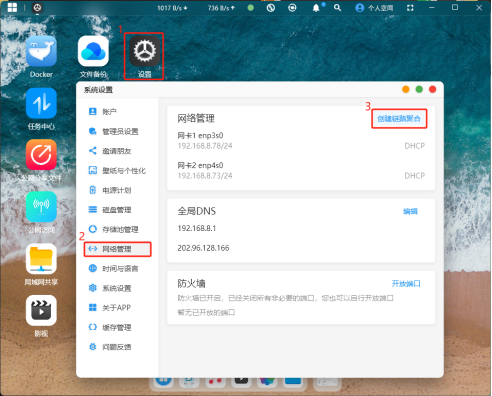Select the 网卡1 enp3s0 network entry
Viewport: 492px width, 396px height.
click(x=301, y=141)
